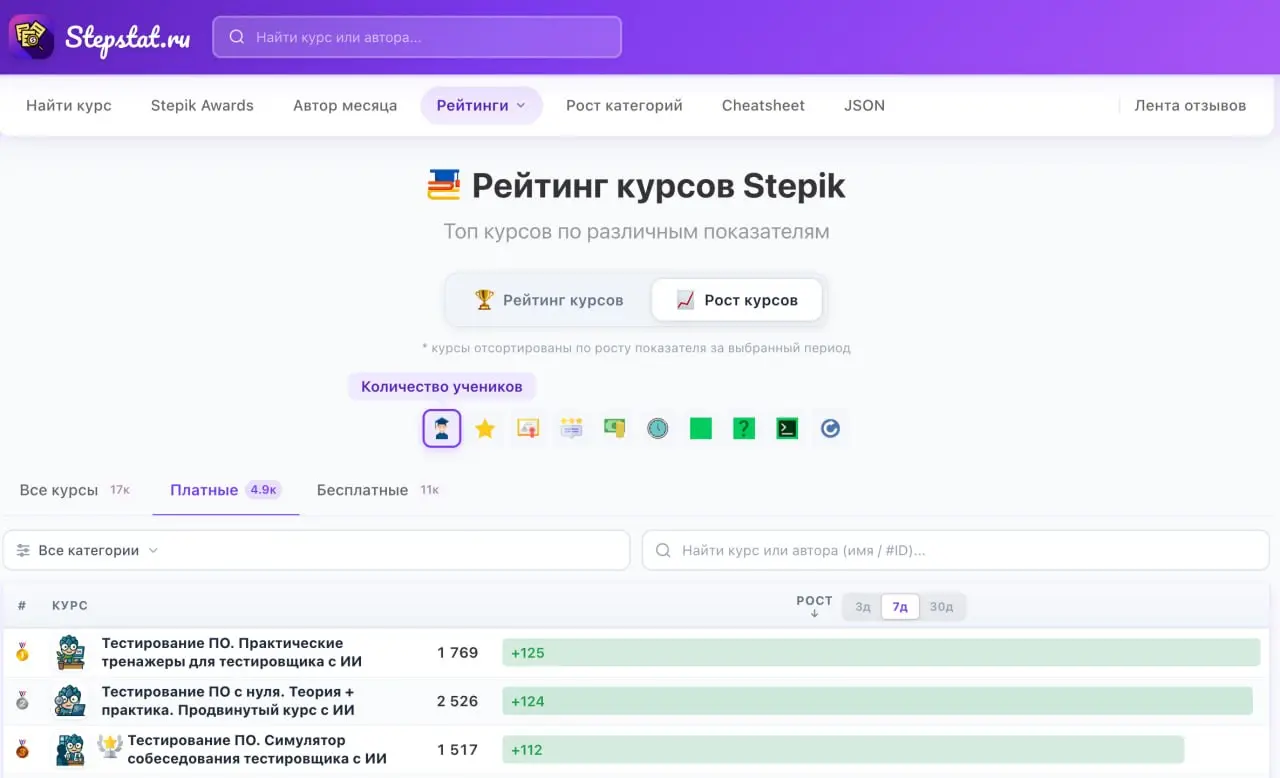Image resolution: width=1280 pixels, height=778 pixels.
Task: Select the plain green square metric icon
Action: (x=700, y=428)
